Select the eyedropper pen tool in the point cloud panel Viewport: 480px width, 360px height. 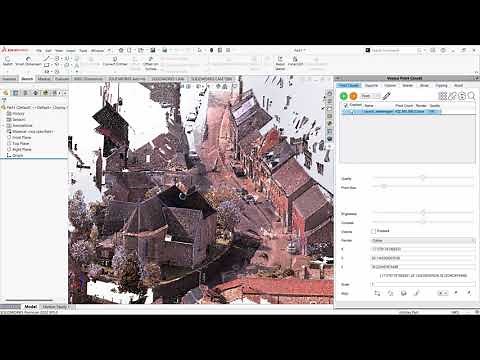386,96
